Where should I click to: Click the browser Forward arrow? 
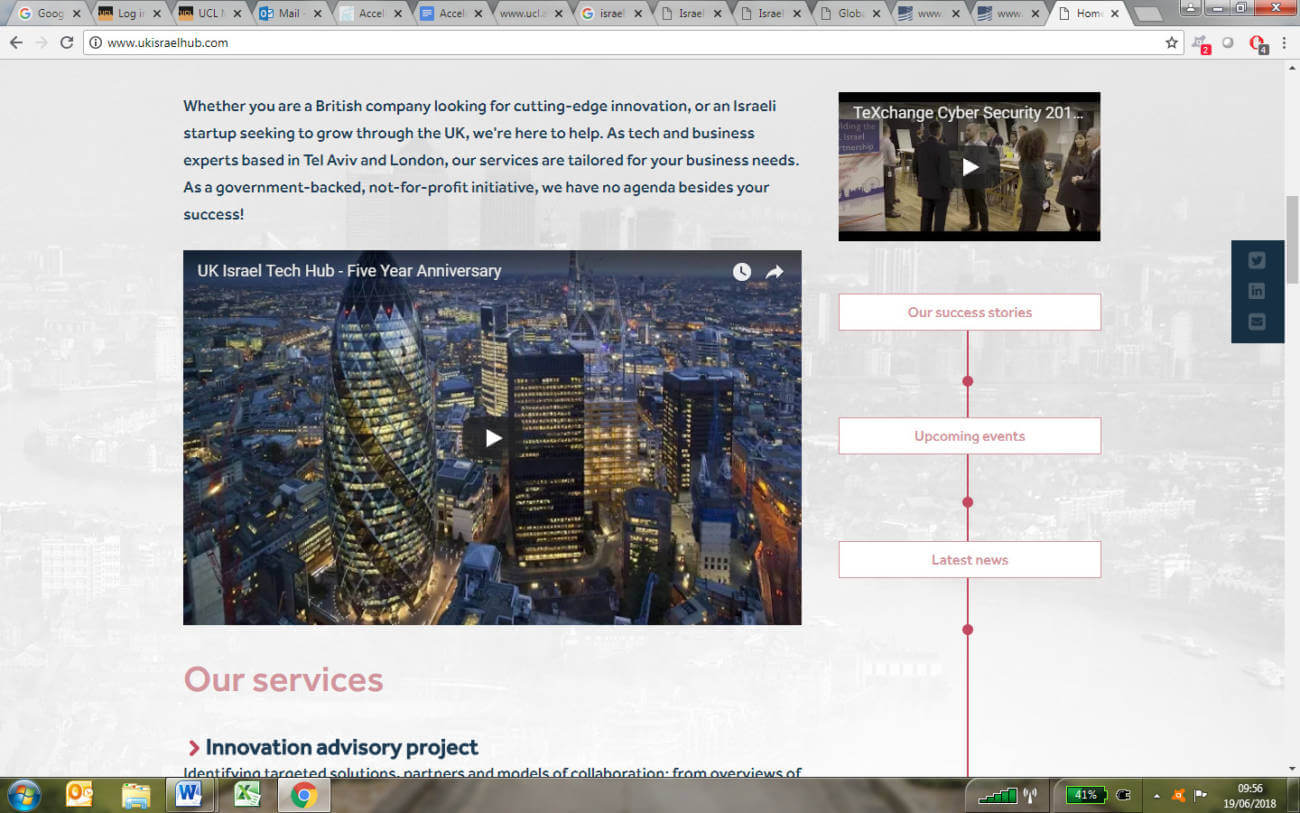pyautogui.click(x=41, y=43)
